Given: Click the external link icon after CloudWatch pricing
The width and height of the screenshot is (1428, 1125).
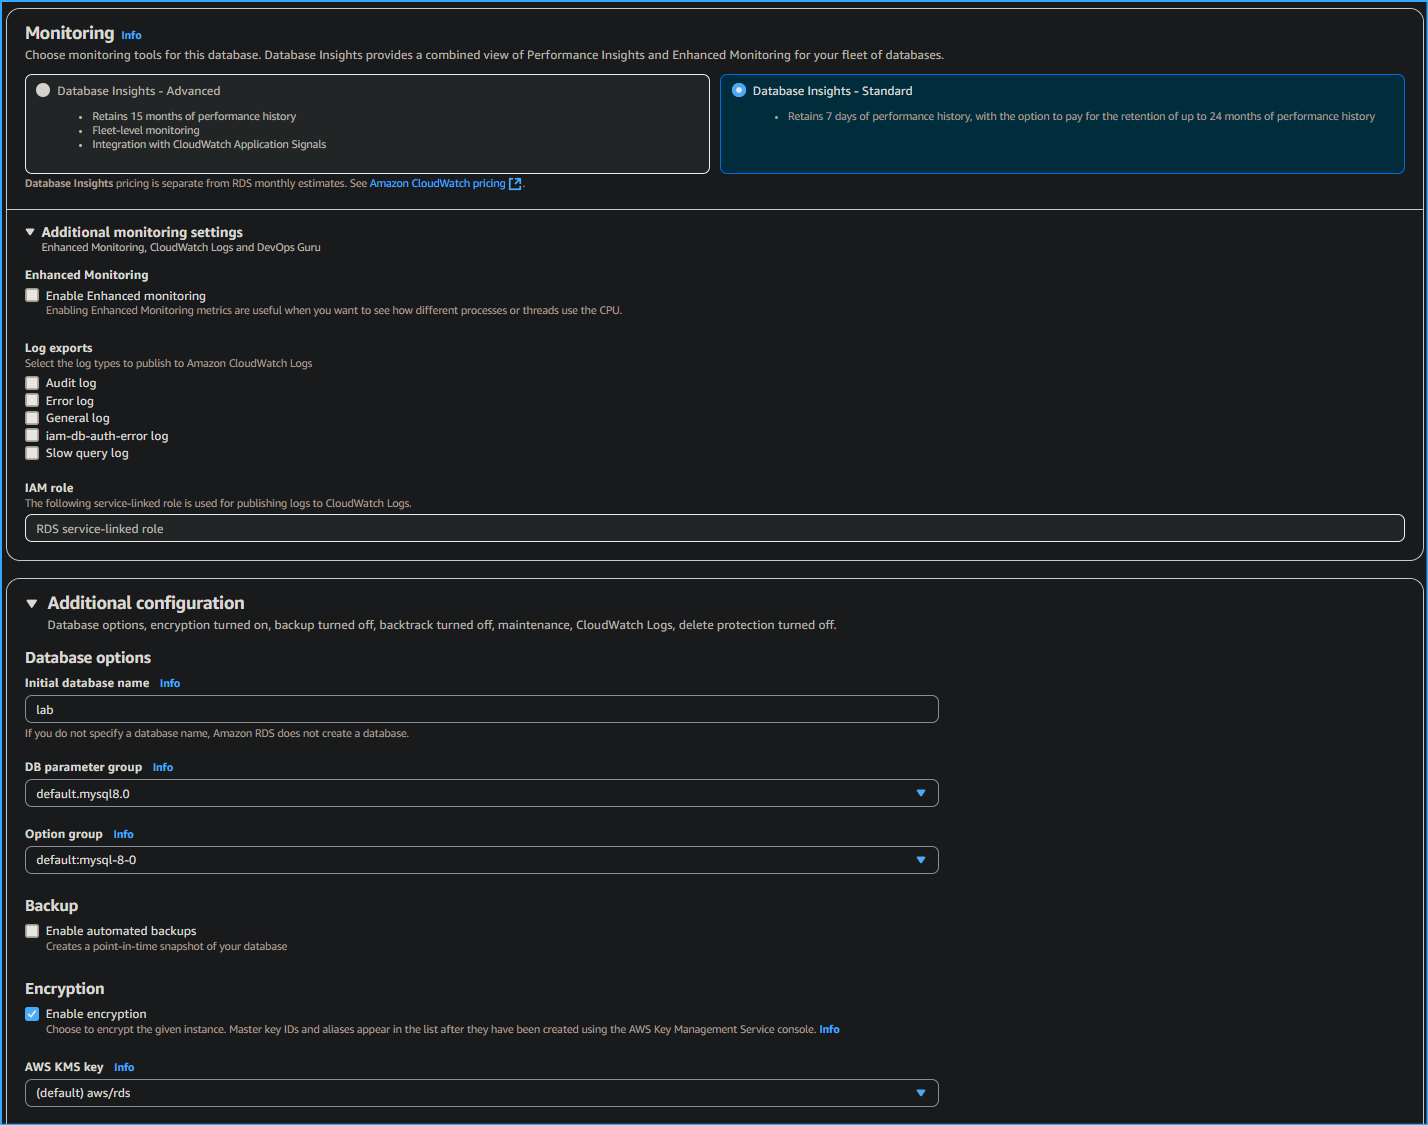Looking at the screenshot, I should 515,183.
